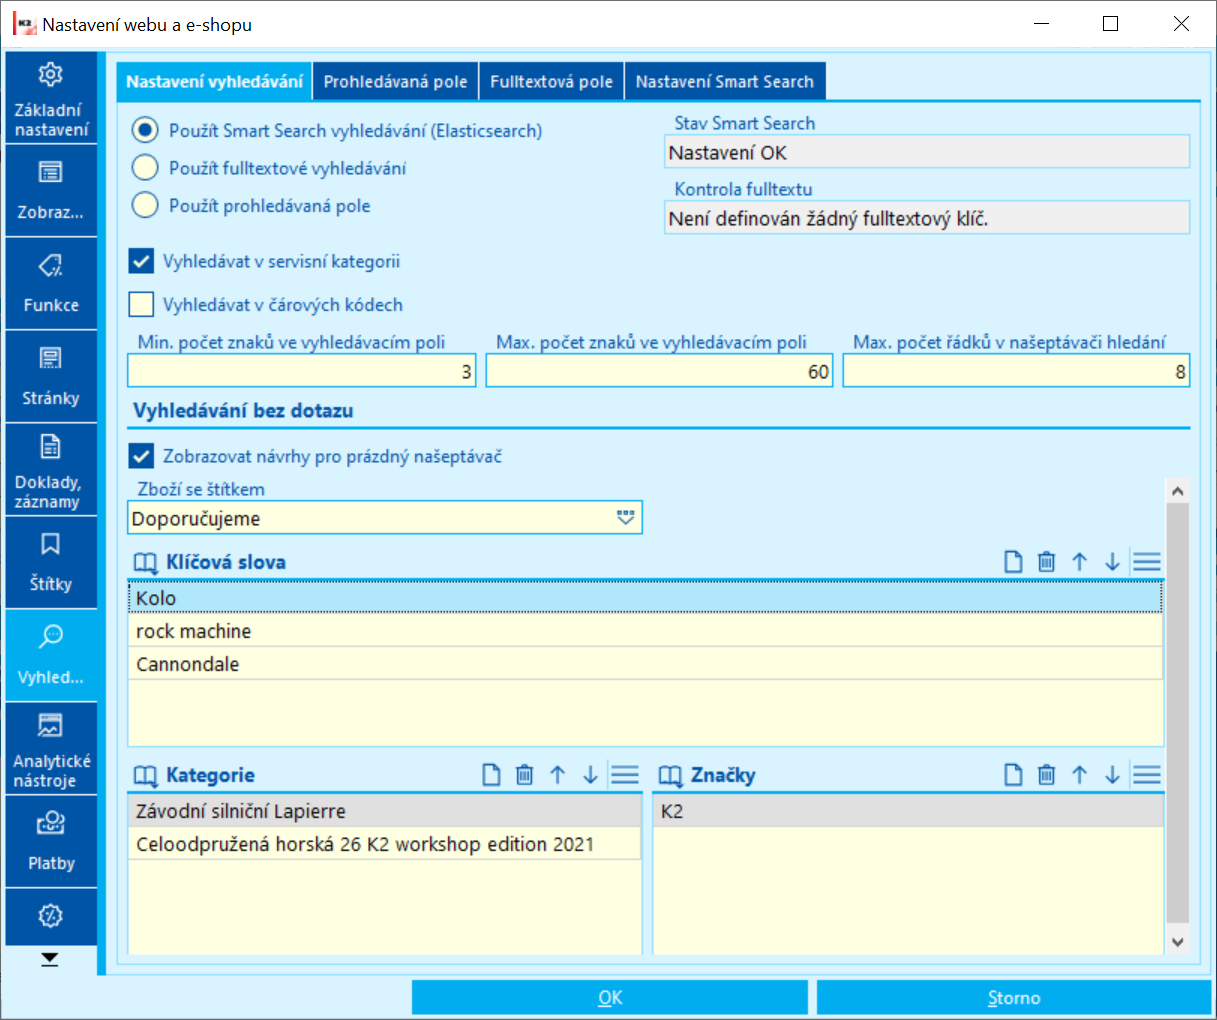Open the Štítky sidebar section

(51, 563)
